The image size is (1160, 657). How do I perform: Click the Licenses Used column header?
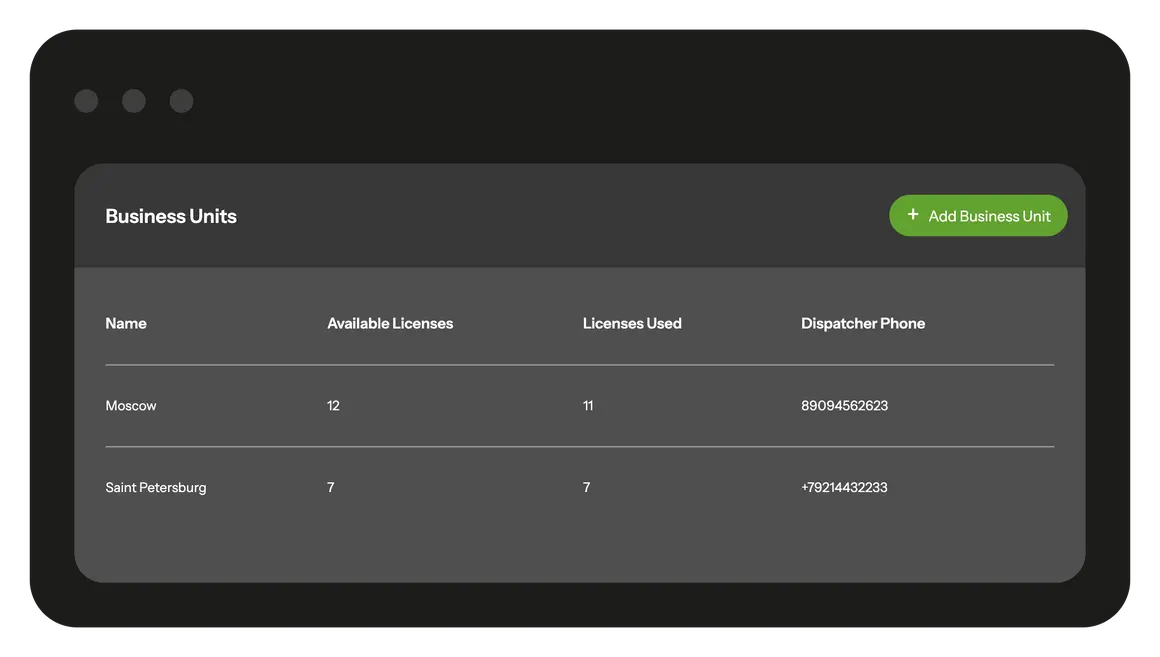[x=632, y=323]
